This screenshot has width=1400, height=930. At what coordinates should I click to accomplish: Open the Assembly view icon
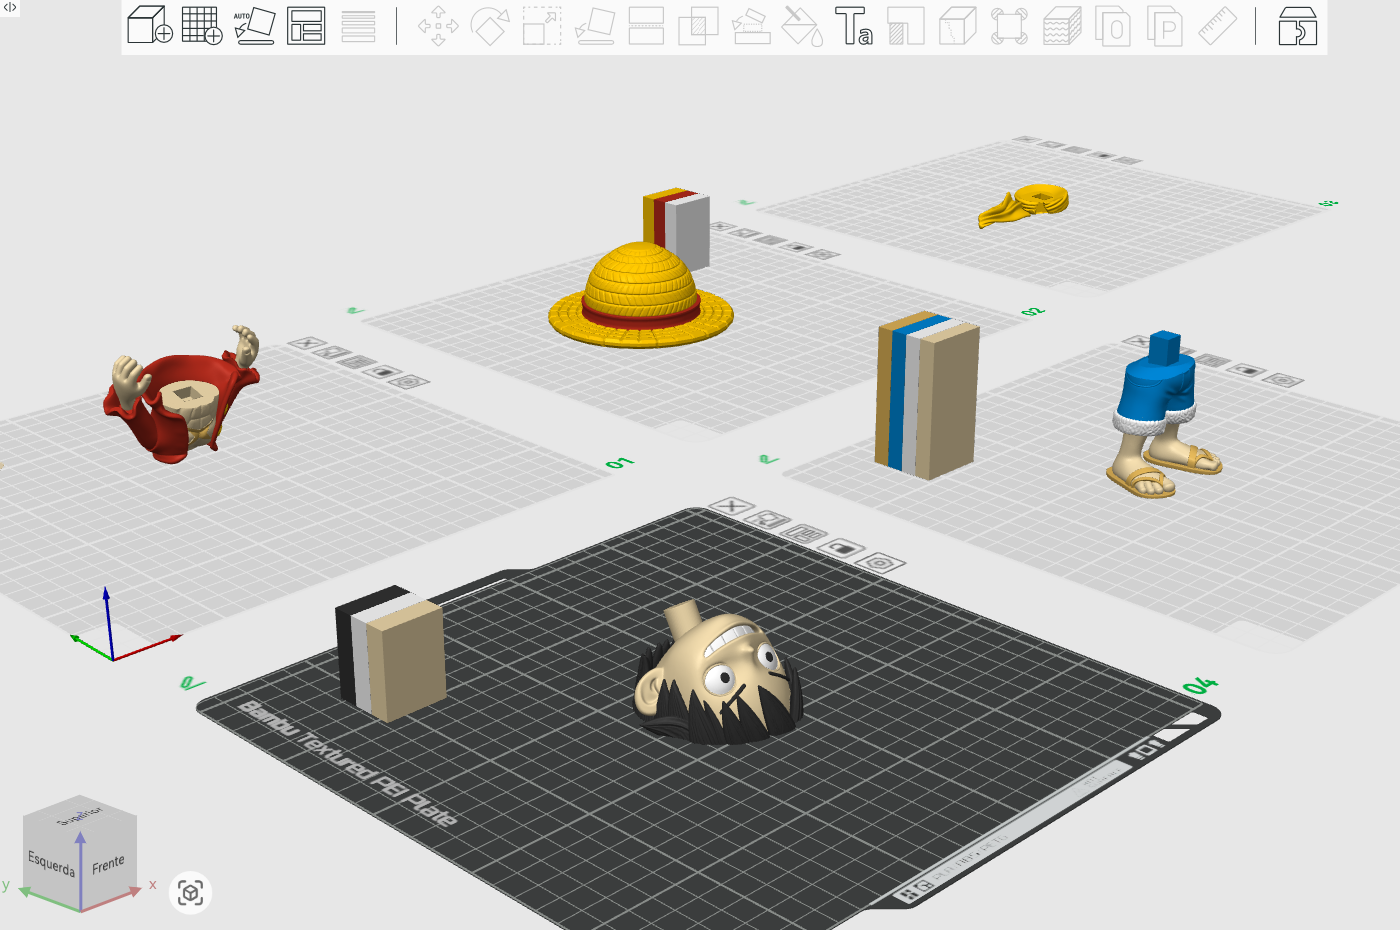[1298, 26]
